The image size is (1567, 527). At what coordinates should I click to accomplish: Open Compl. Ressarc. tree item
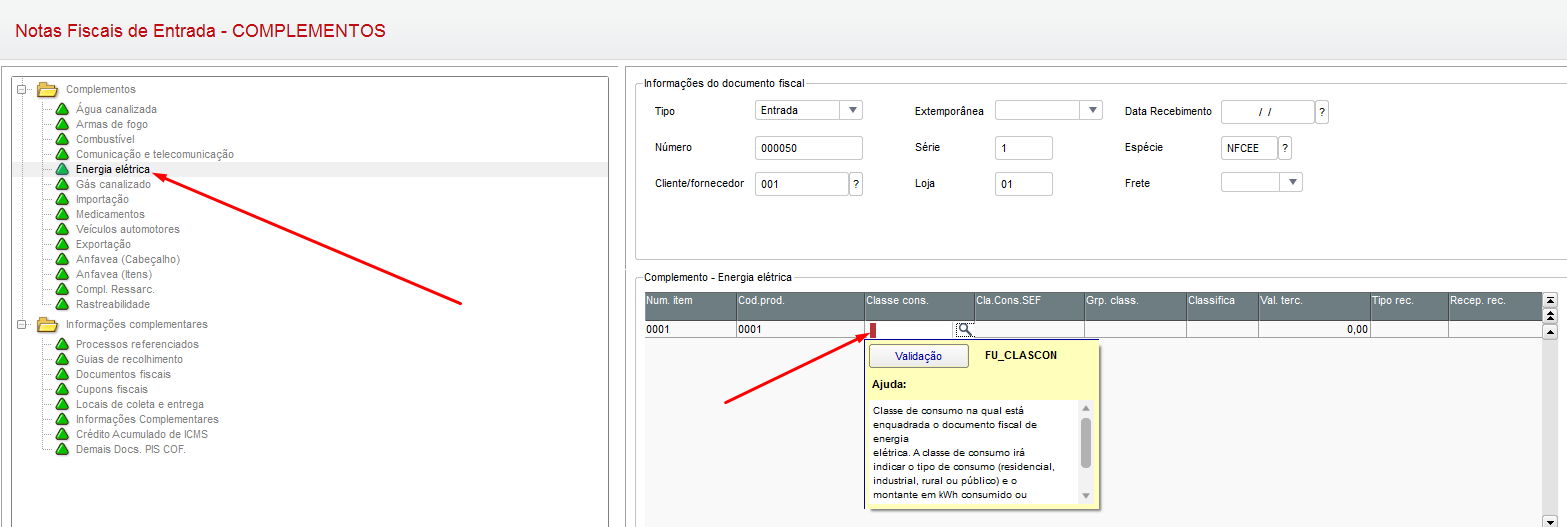click(x=115, y=289)
